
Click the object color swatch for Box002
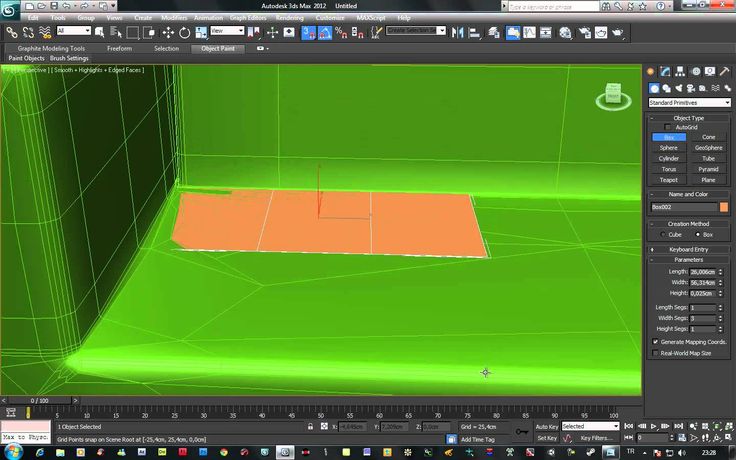(x=724, y=206)
